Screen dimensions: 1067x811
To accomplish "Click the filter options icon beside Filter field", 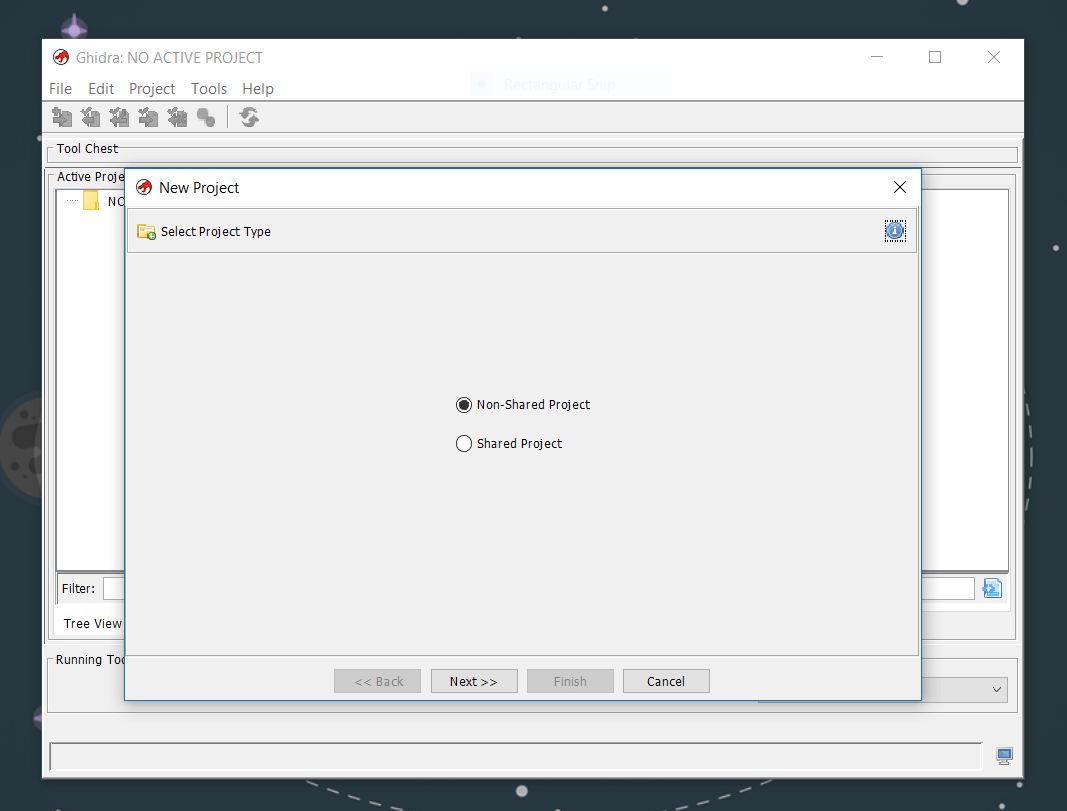I will coord(991,588).
